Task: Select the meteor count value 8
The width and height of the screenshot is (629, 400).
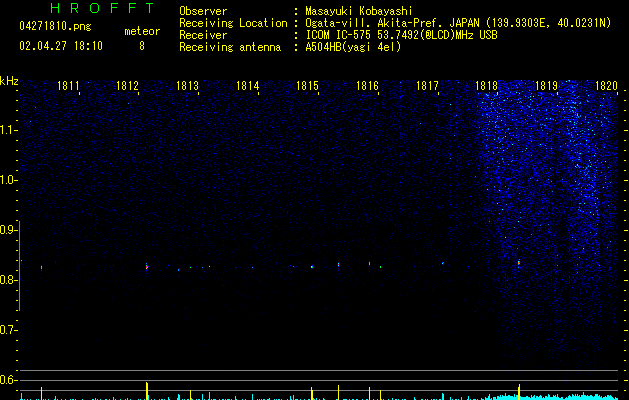Action: click(142, 46)
